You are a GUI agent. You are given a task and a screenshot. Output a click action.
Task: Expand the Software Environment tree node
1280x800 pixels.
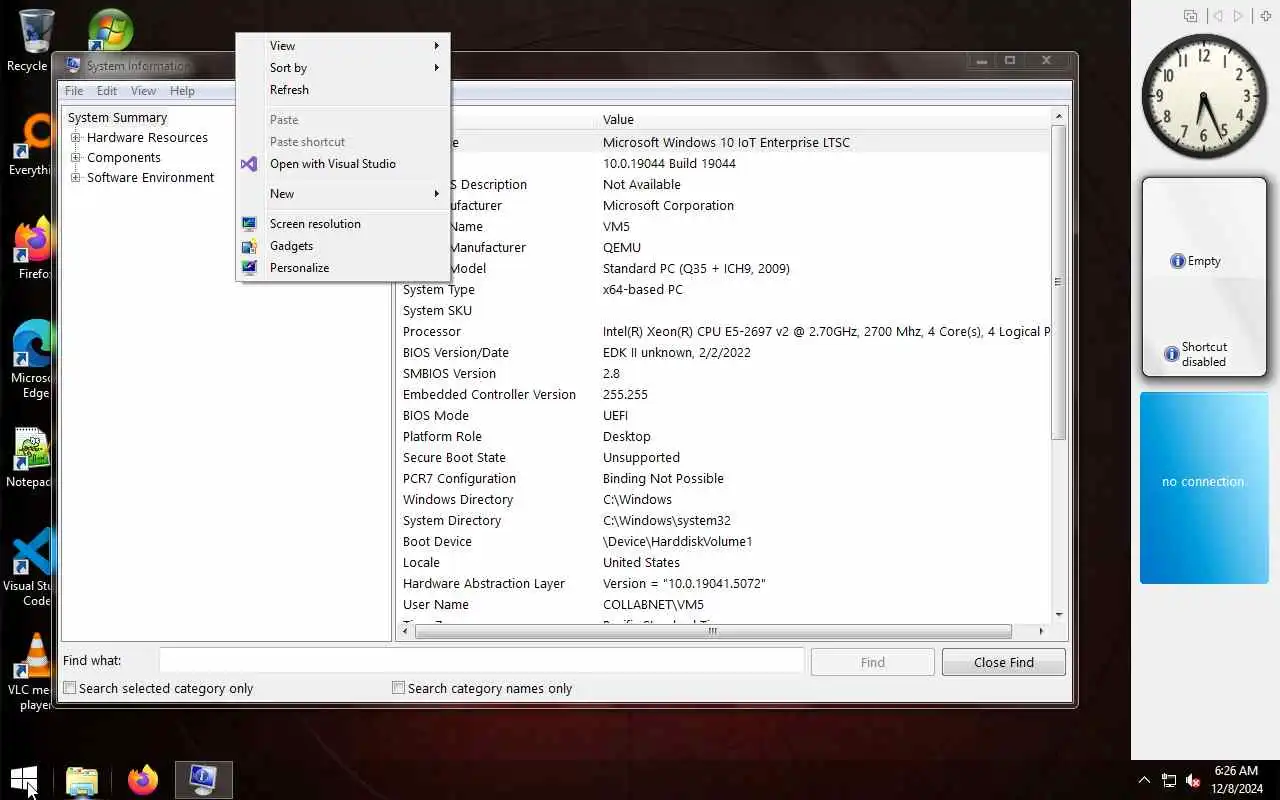click(x=76, y=178)
